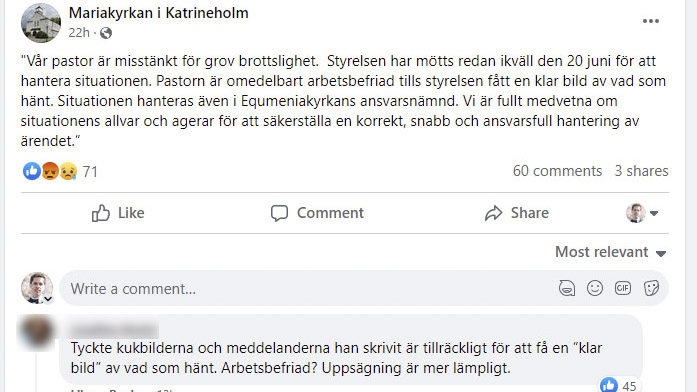The height and width of the screenshot is (392, 697).
Task: Click the angry face reaction icon
Action: coord(50,171)
